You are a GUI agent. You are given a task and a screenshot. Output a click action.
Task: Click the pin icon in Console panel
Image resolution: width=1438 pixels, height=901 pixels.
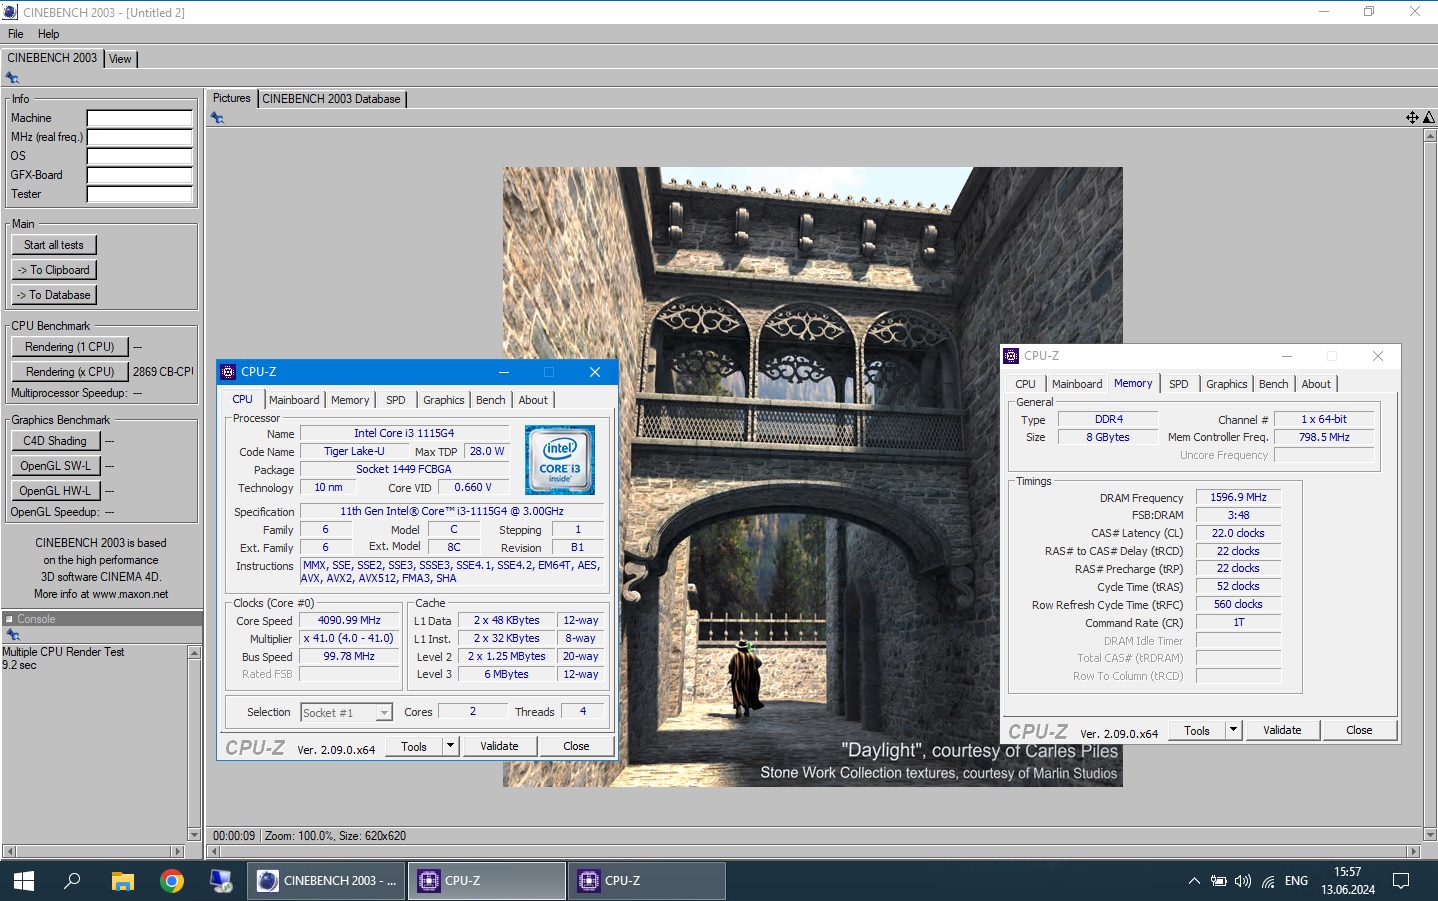tap(13, 635)
